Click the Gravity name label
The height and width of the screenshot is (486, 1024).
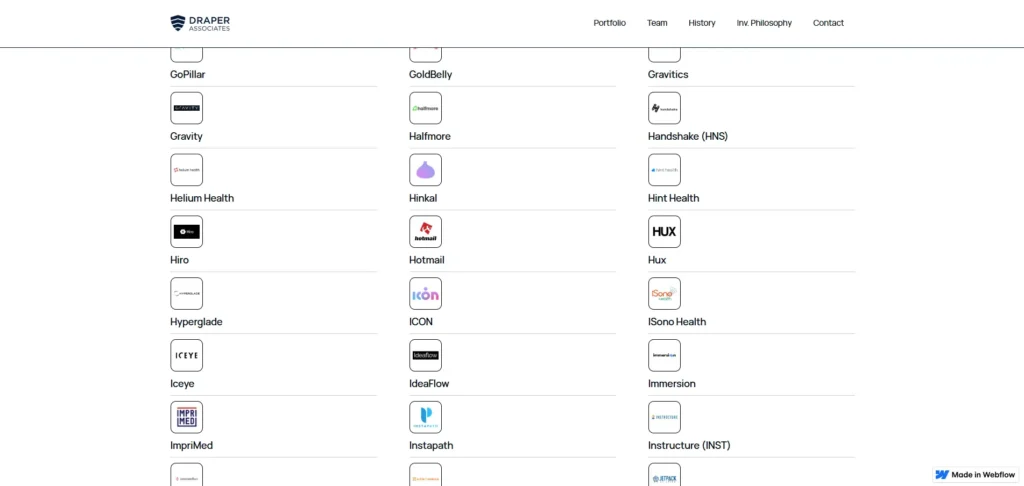(x=186, y=137)
